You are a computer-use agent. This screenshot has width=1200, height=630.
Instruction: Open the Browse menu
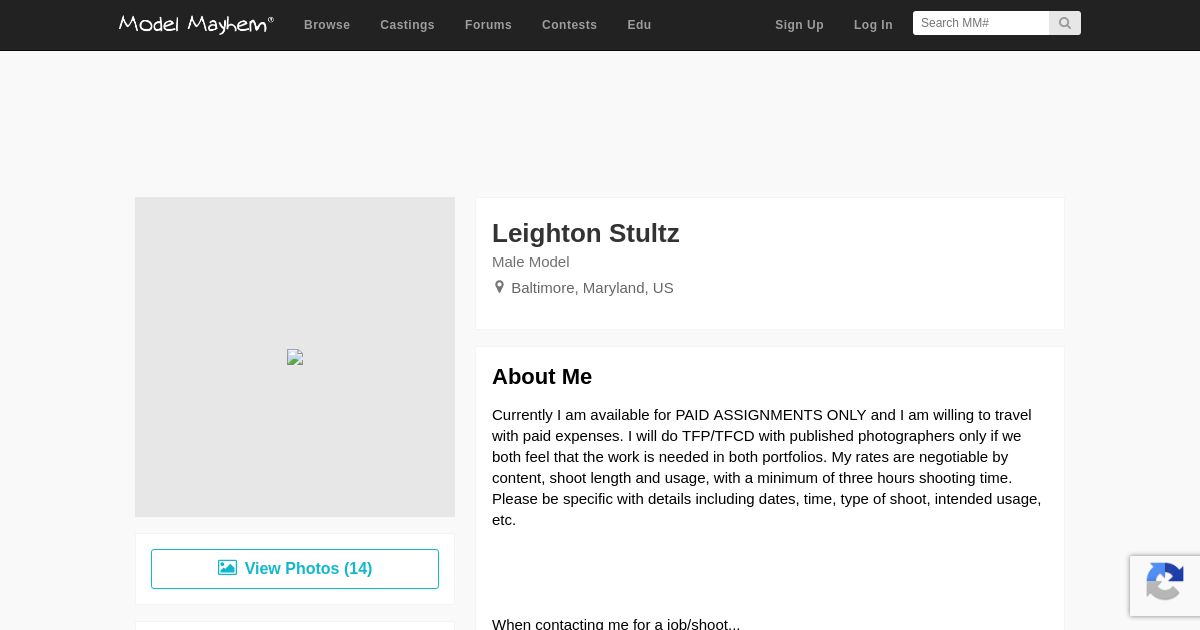pyautogui.click(x=327, y=25)
